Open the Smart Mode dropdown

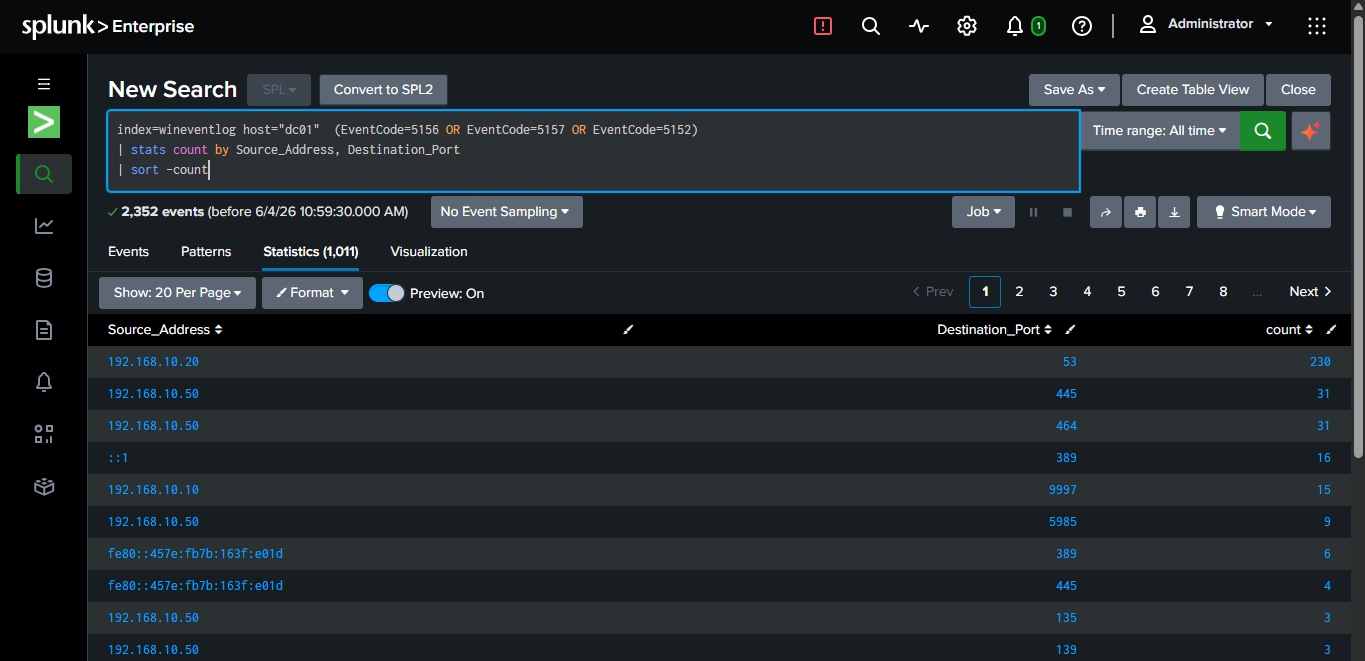pyautogui.click(x=1264, y=212)
